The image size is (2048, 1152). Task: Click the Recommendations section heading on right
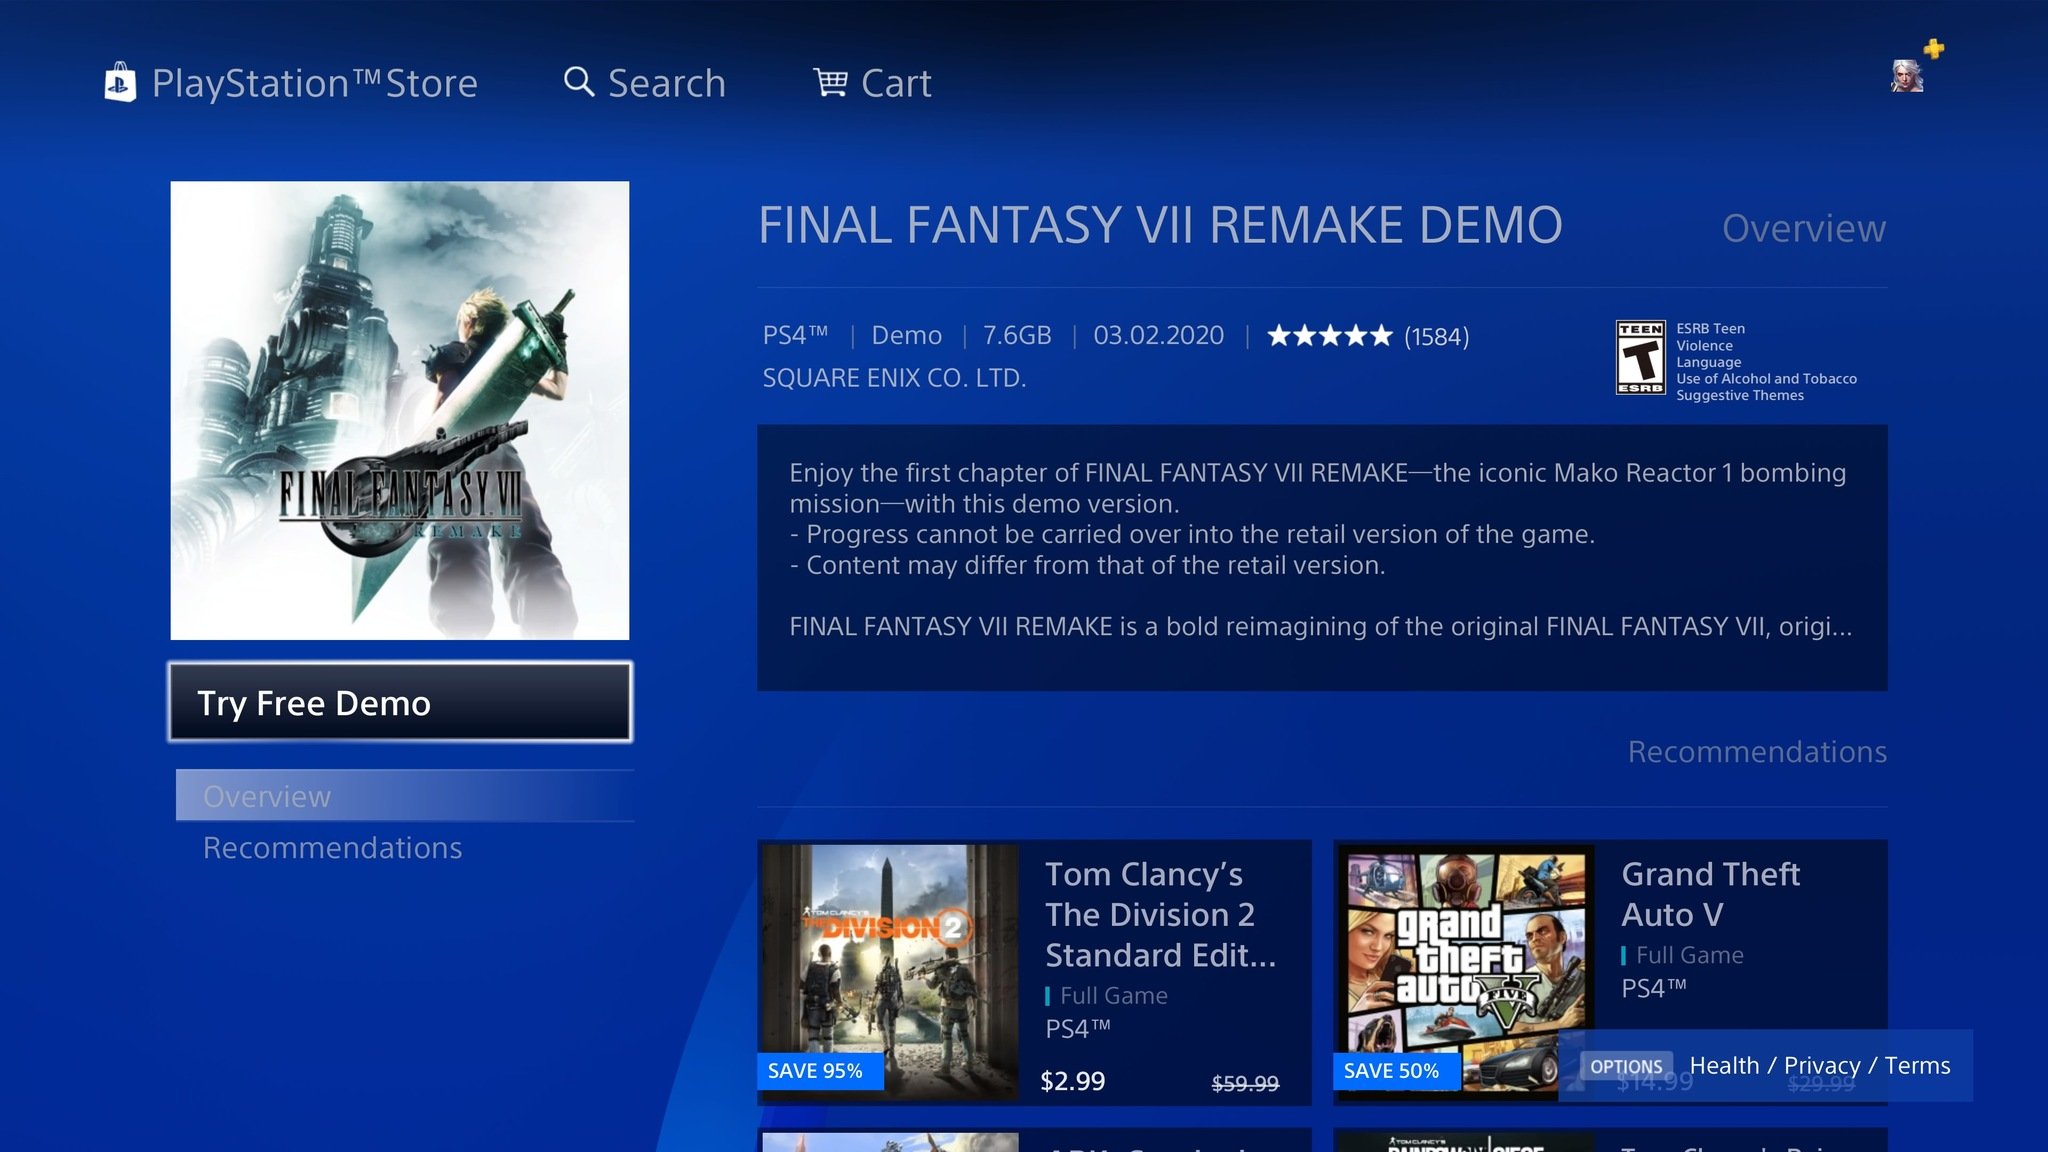(1757, 752)
